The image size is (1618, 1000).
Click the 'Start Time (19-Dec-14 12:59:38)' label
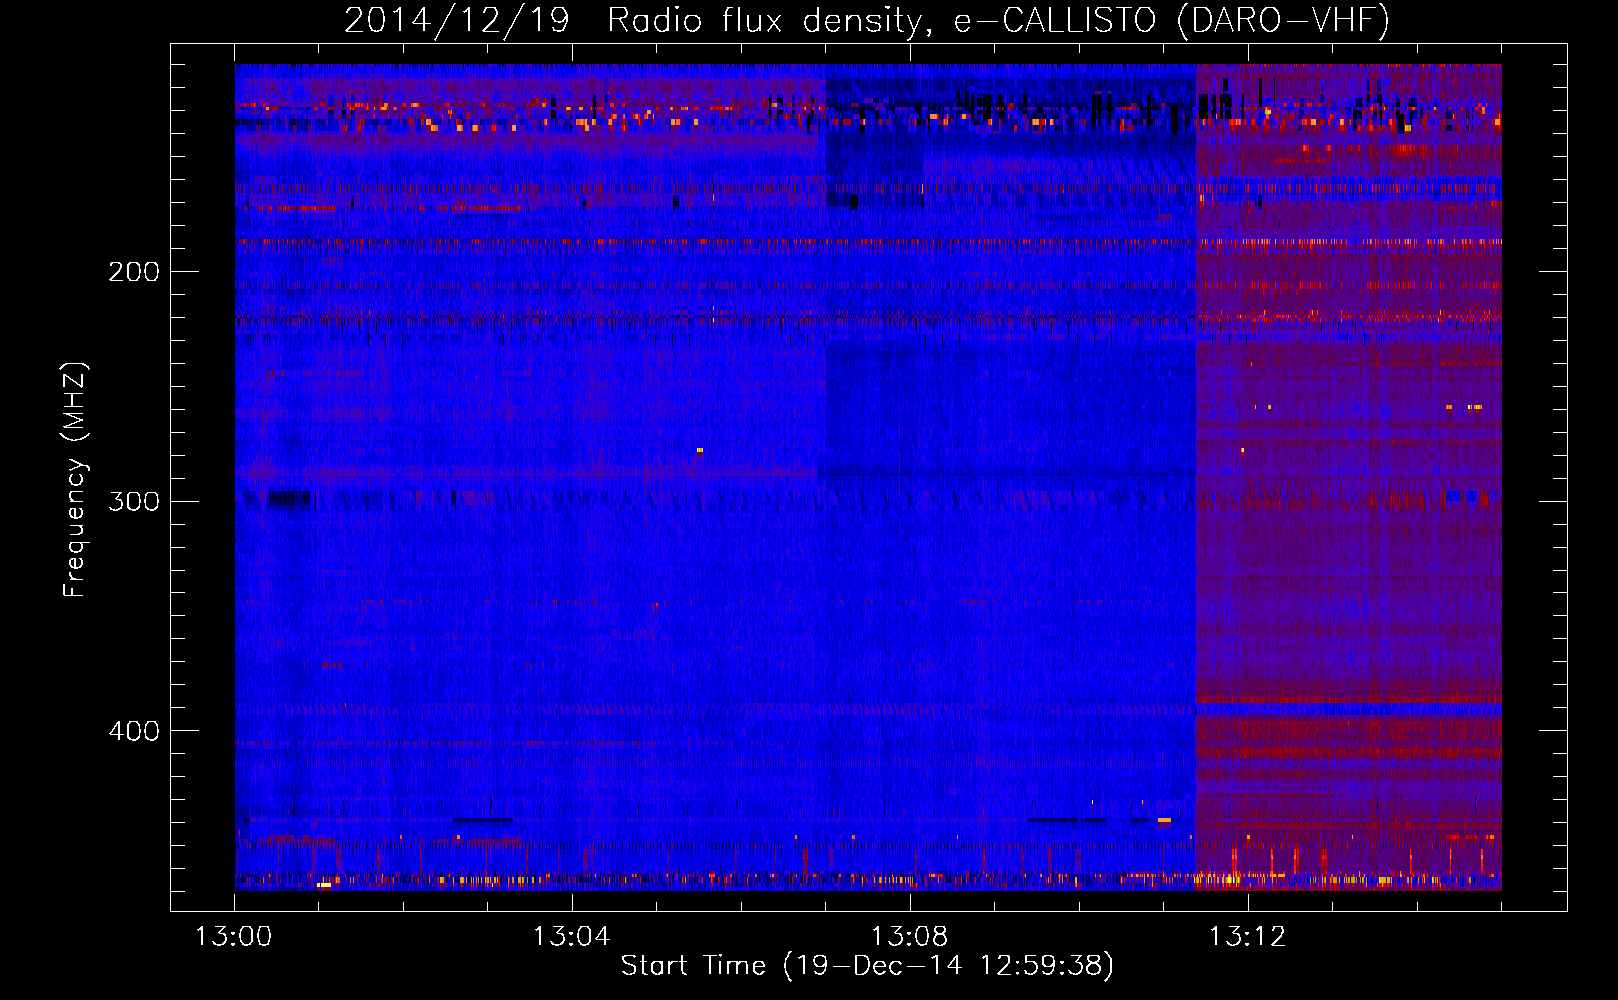[x=867, y=966]
